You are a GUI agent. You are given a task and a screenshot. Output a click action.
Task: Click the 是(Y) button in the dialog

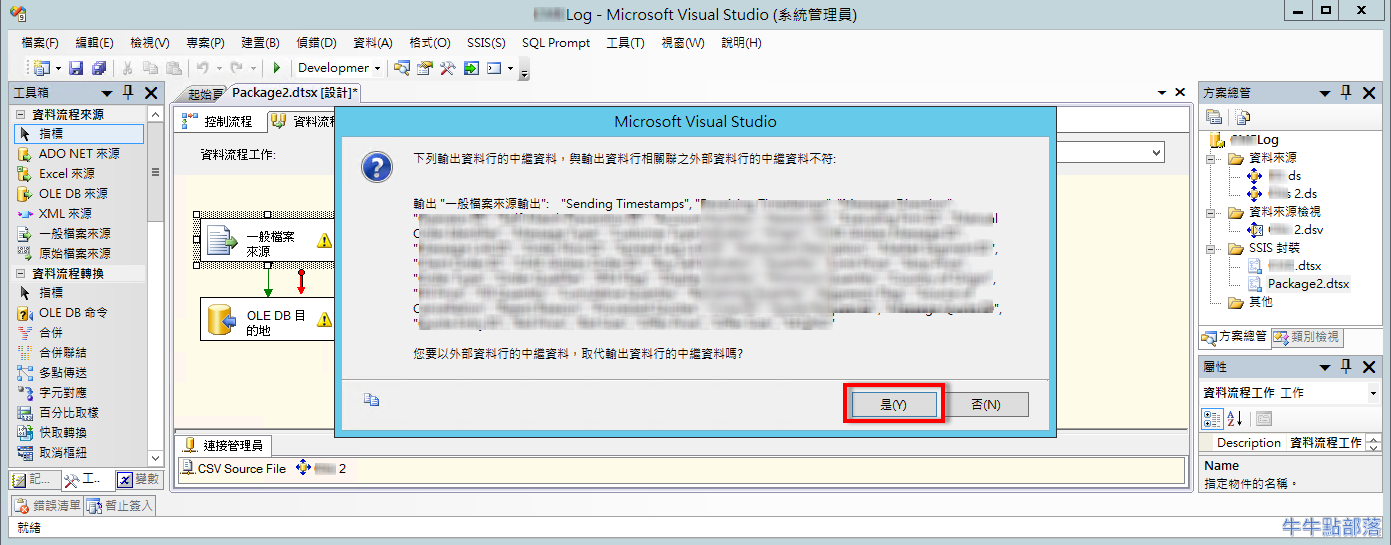tap(893, 404)
